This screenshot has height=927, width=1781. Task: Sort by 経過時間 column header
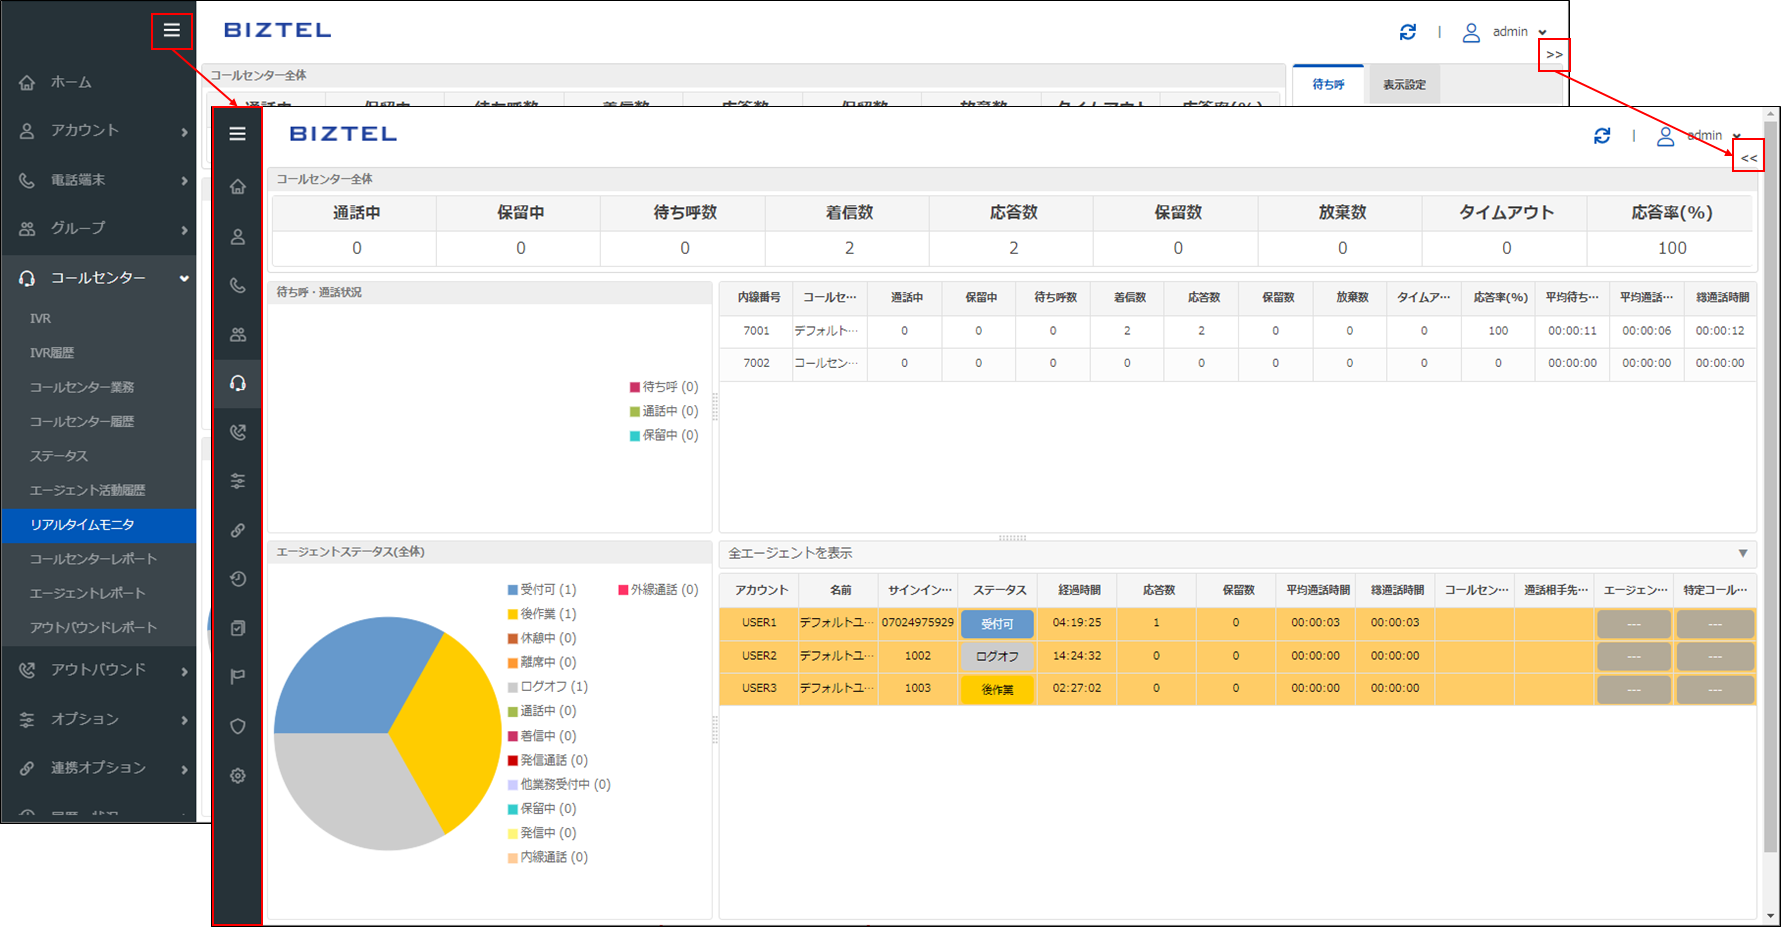tap(1078, 590)
